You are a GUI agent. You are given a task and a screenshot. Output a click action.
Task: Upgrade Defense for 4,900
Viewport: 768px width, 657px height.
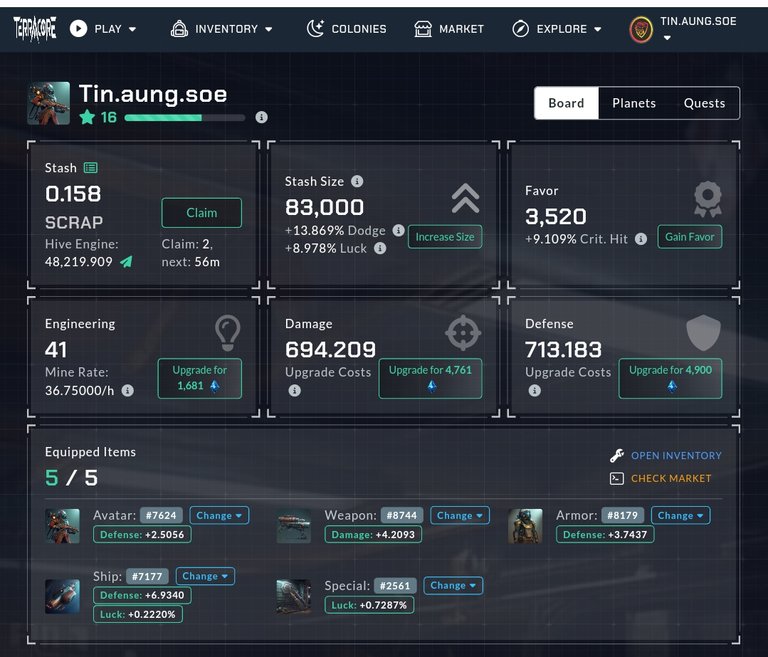pos(670,378)
